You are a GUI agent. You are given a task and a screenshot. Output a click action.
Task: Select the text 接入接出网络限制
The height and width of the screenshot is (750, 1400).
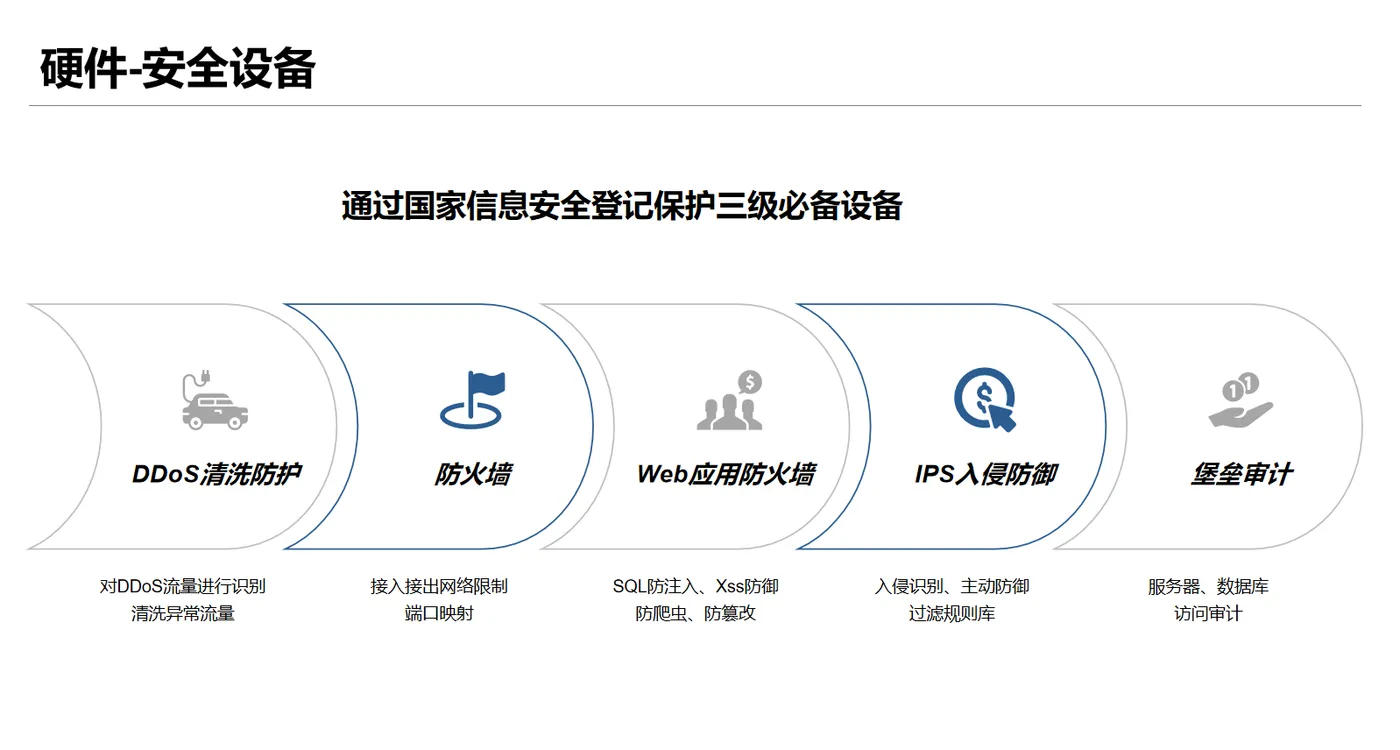(439, 586)
